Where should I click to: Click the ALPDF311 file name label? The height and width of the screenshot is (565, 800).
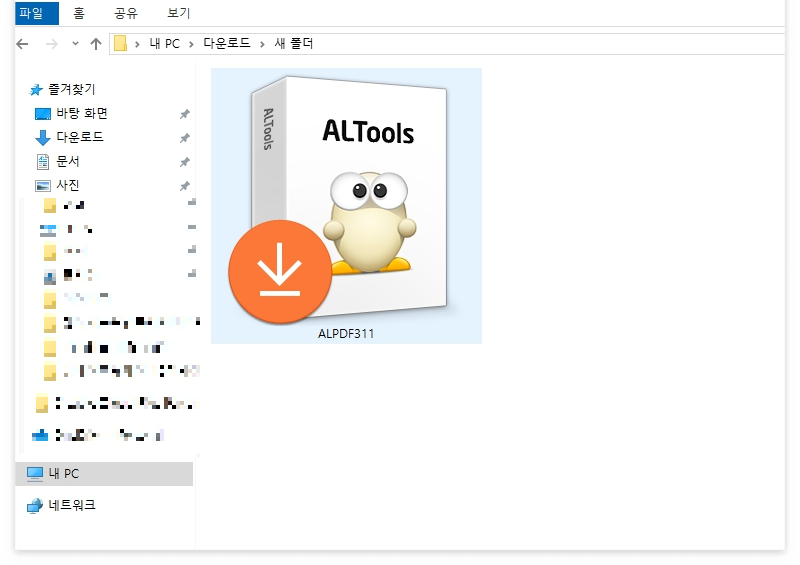pos(346,334)
